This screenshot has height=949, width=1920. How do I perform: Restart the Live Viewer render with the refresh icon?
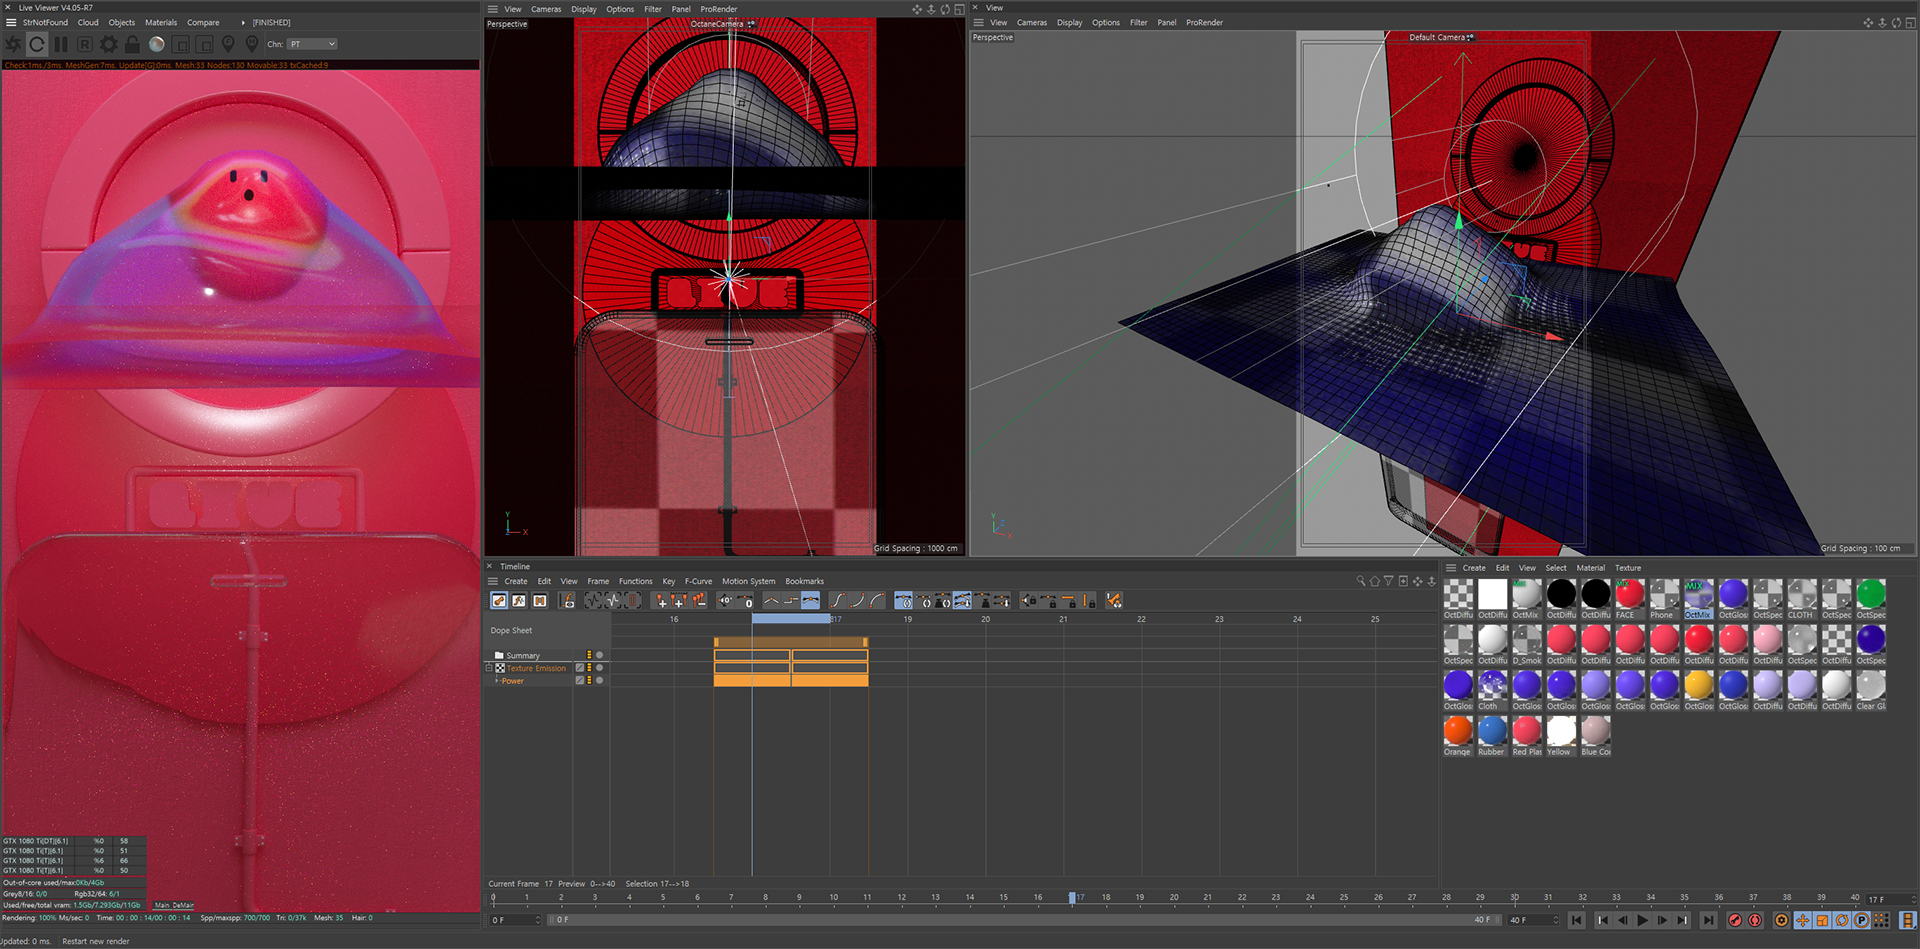(37, 44)
